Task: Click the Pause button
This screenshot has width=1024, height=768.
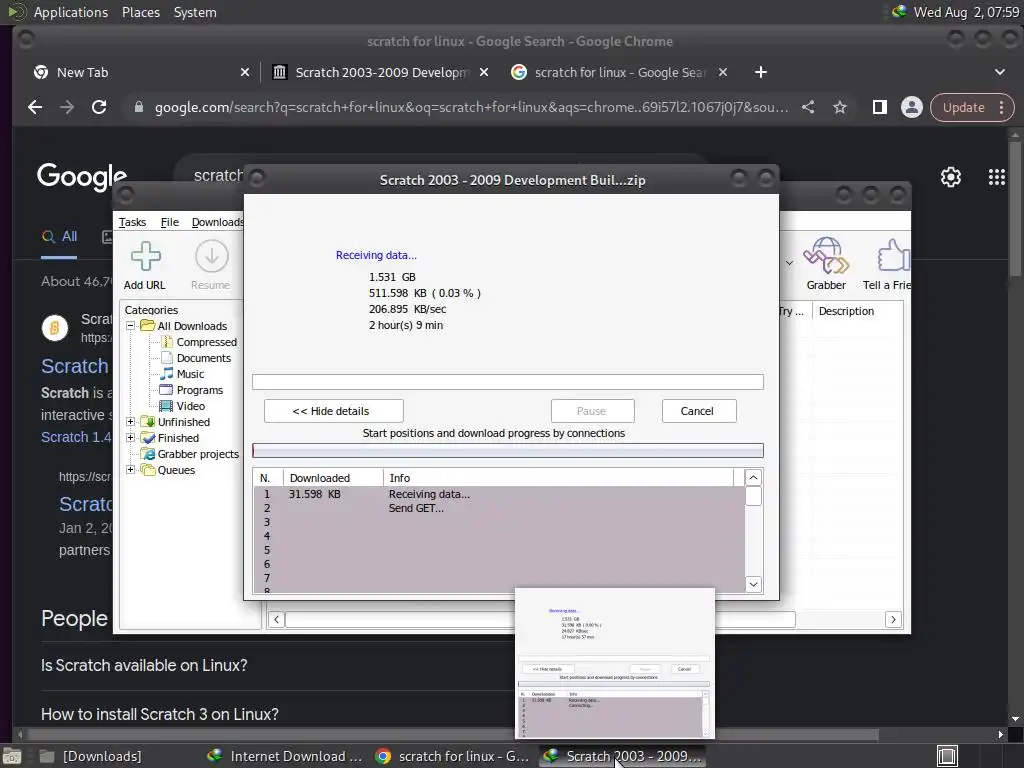Action: tap(592, 411)
